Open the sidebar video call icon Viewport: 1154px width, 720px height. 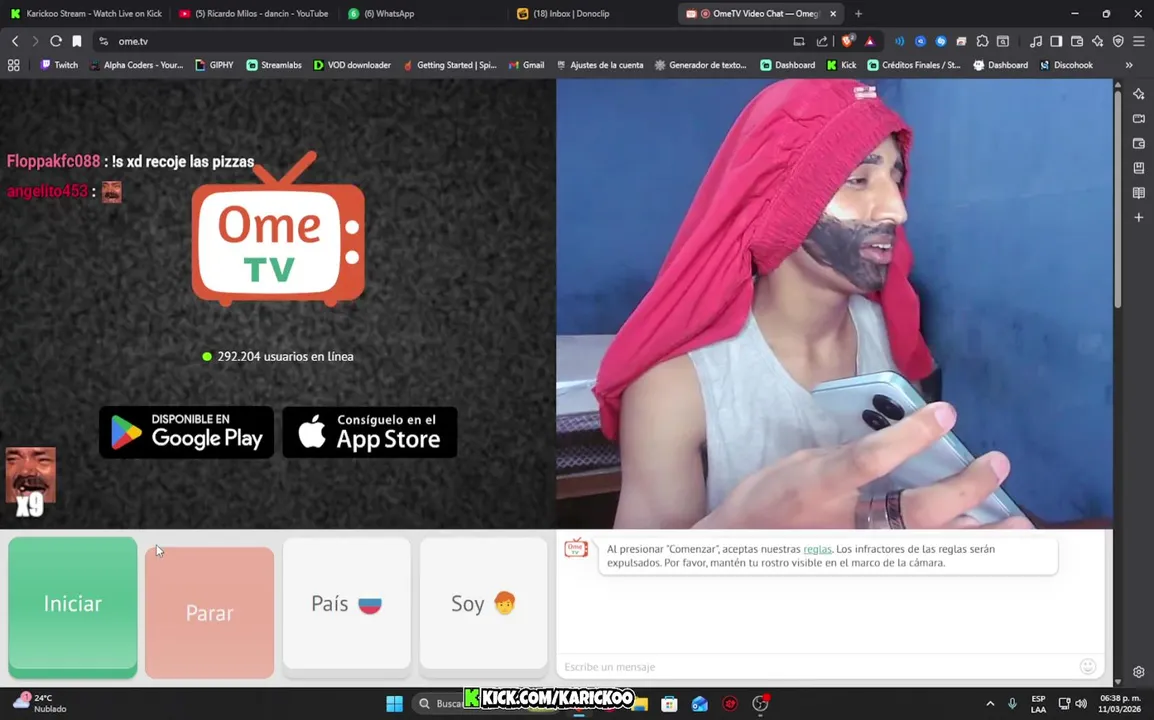click(1139, 119)
